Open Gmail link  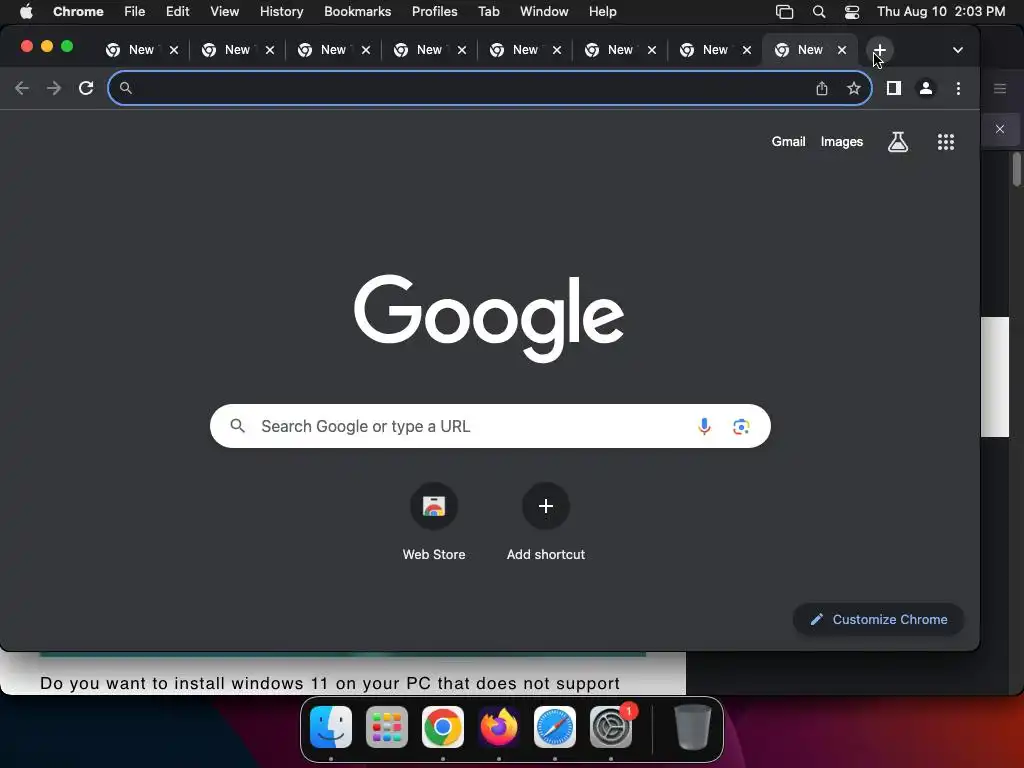(788, 142)
